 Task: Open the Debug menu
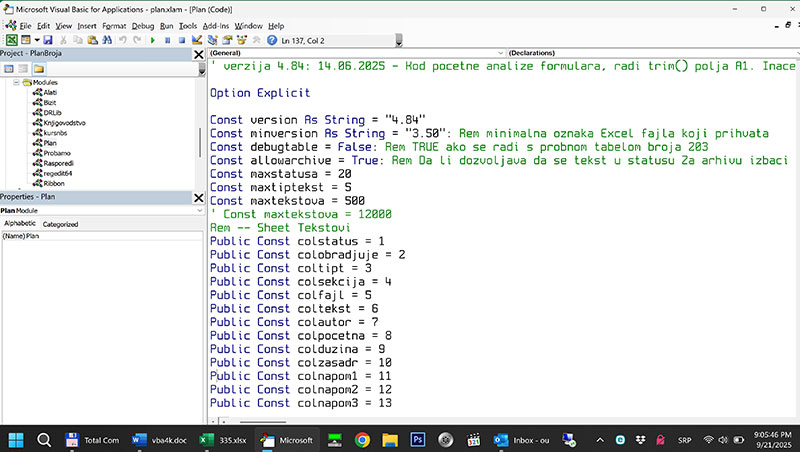tap(142, 25)
